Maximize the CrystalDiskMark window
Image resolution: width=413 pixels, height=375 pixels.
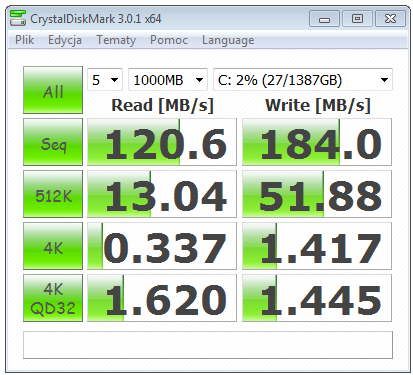[357, 19]
